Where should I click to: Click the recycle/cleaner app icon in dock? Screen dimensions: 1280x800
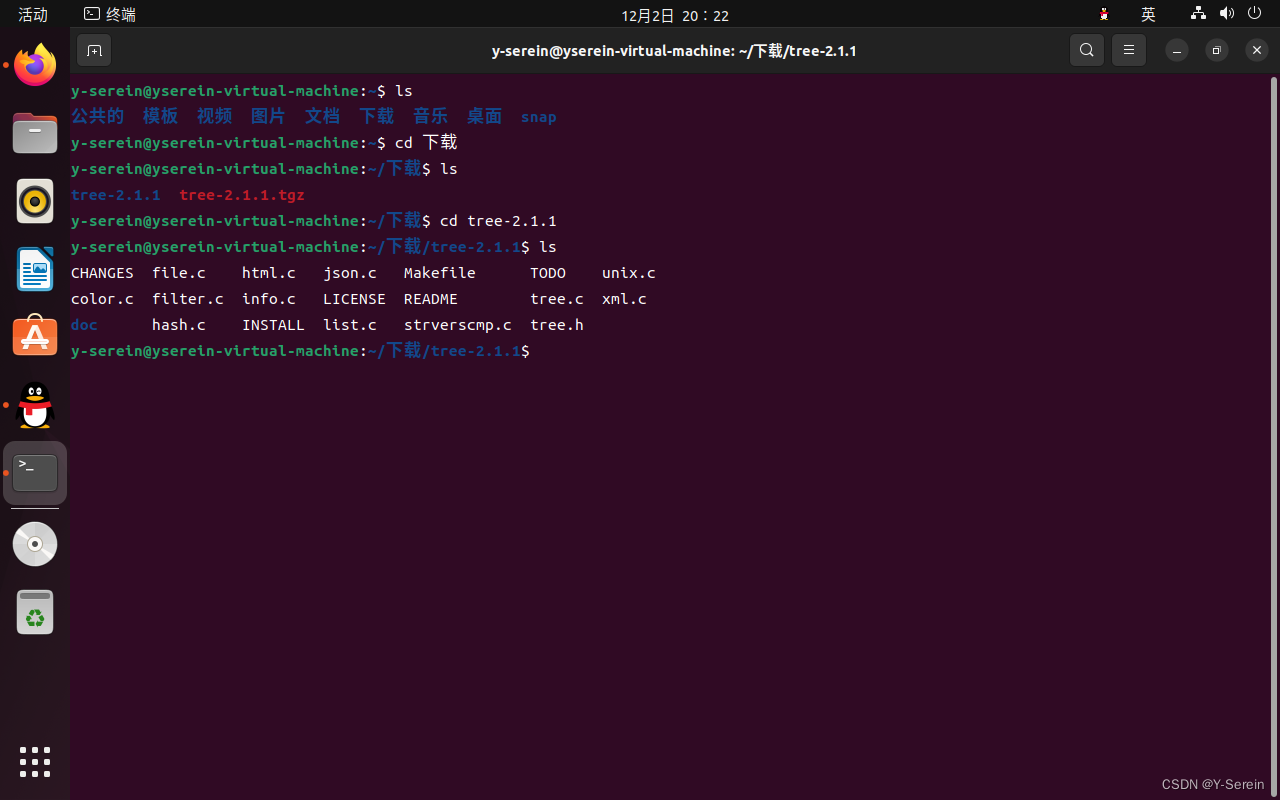click(x=35, y=612)
